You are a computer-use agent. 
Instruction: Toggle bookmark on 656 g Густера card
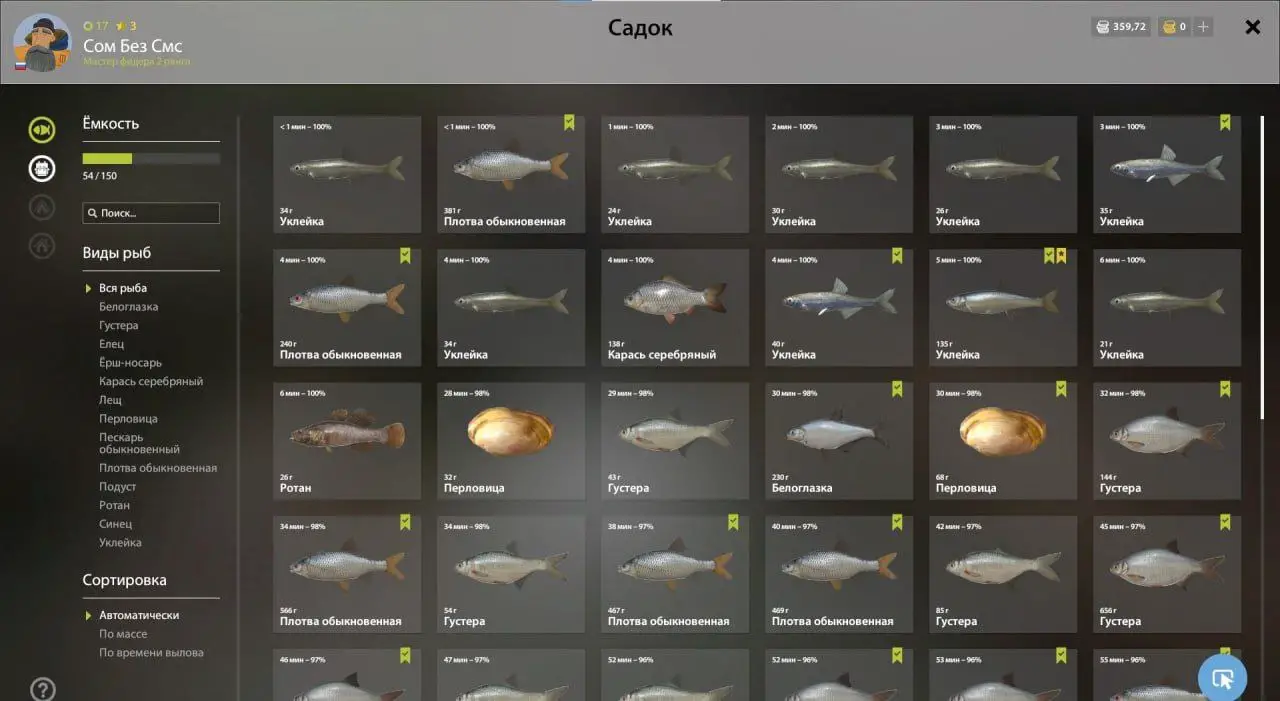(1225, 522)
